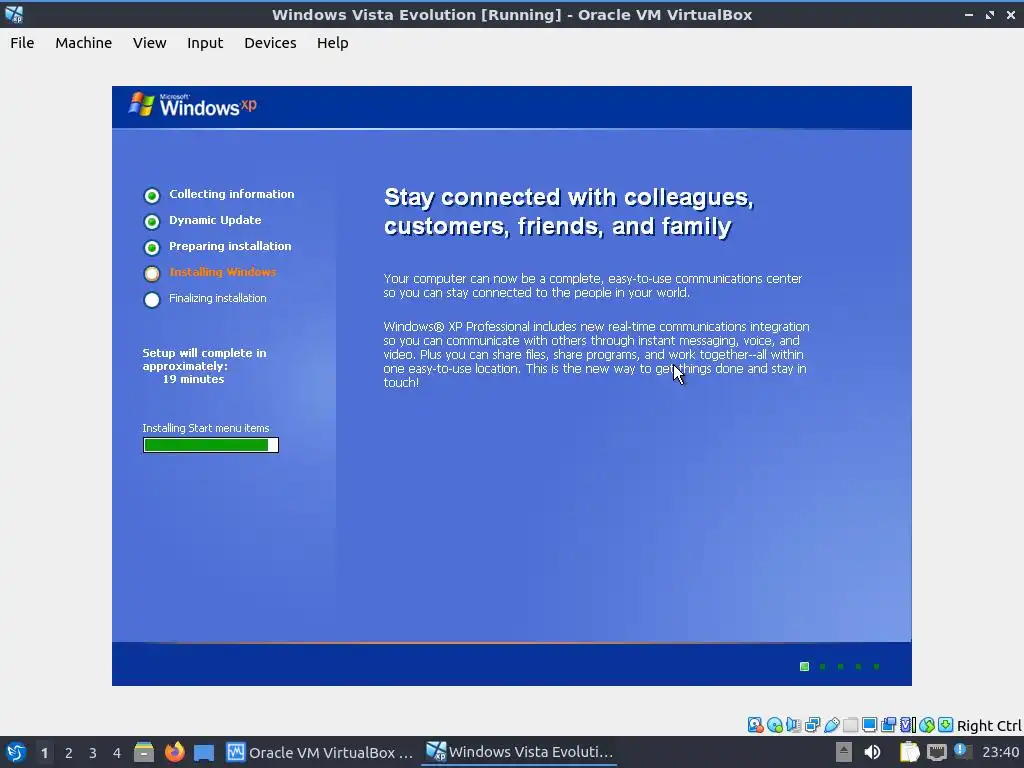
Task: Switch to workspace 2
Action: tap(69, 753)
